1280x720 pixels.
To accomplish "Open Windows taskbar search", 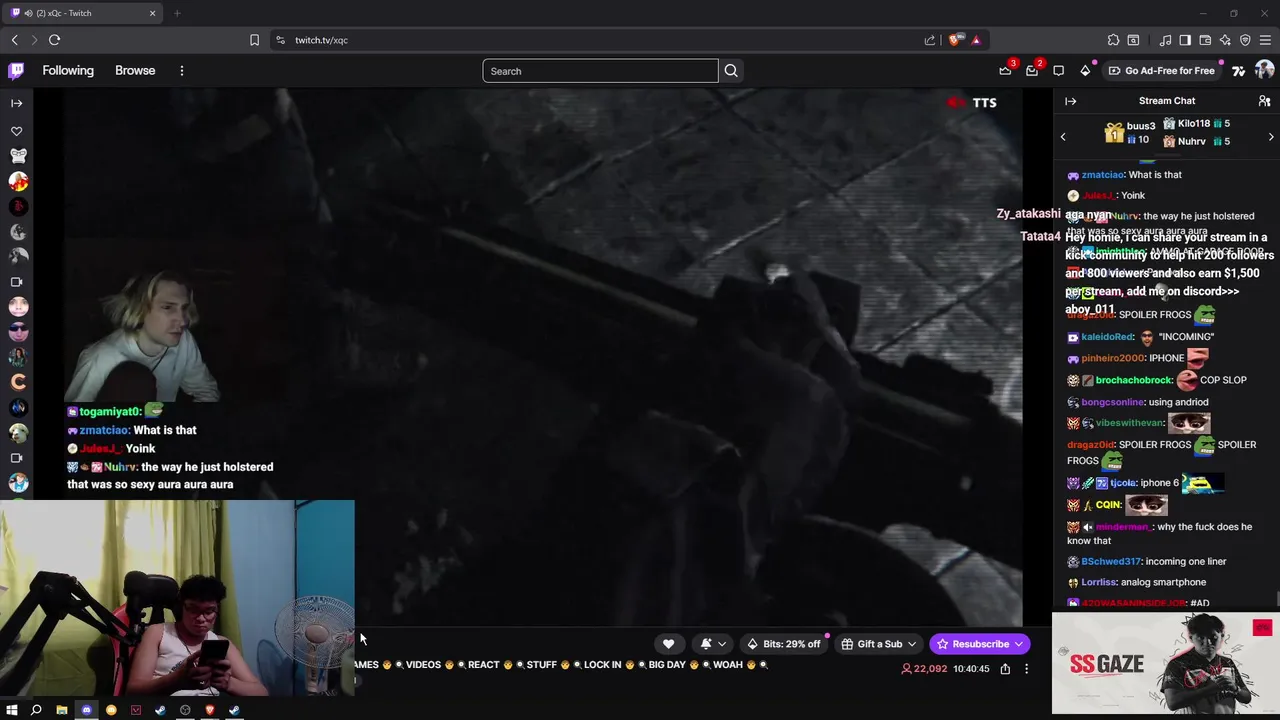I will (x=36, y=710).
